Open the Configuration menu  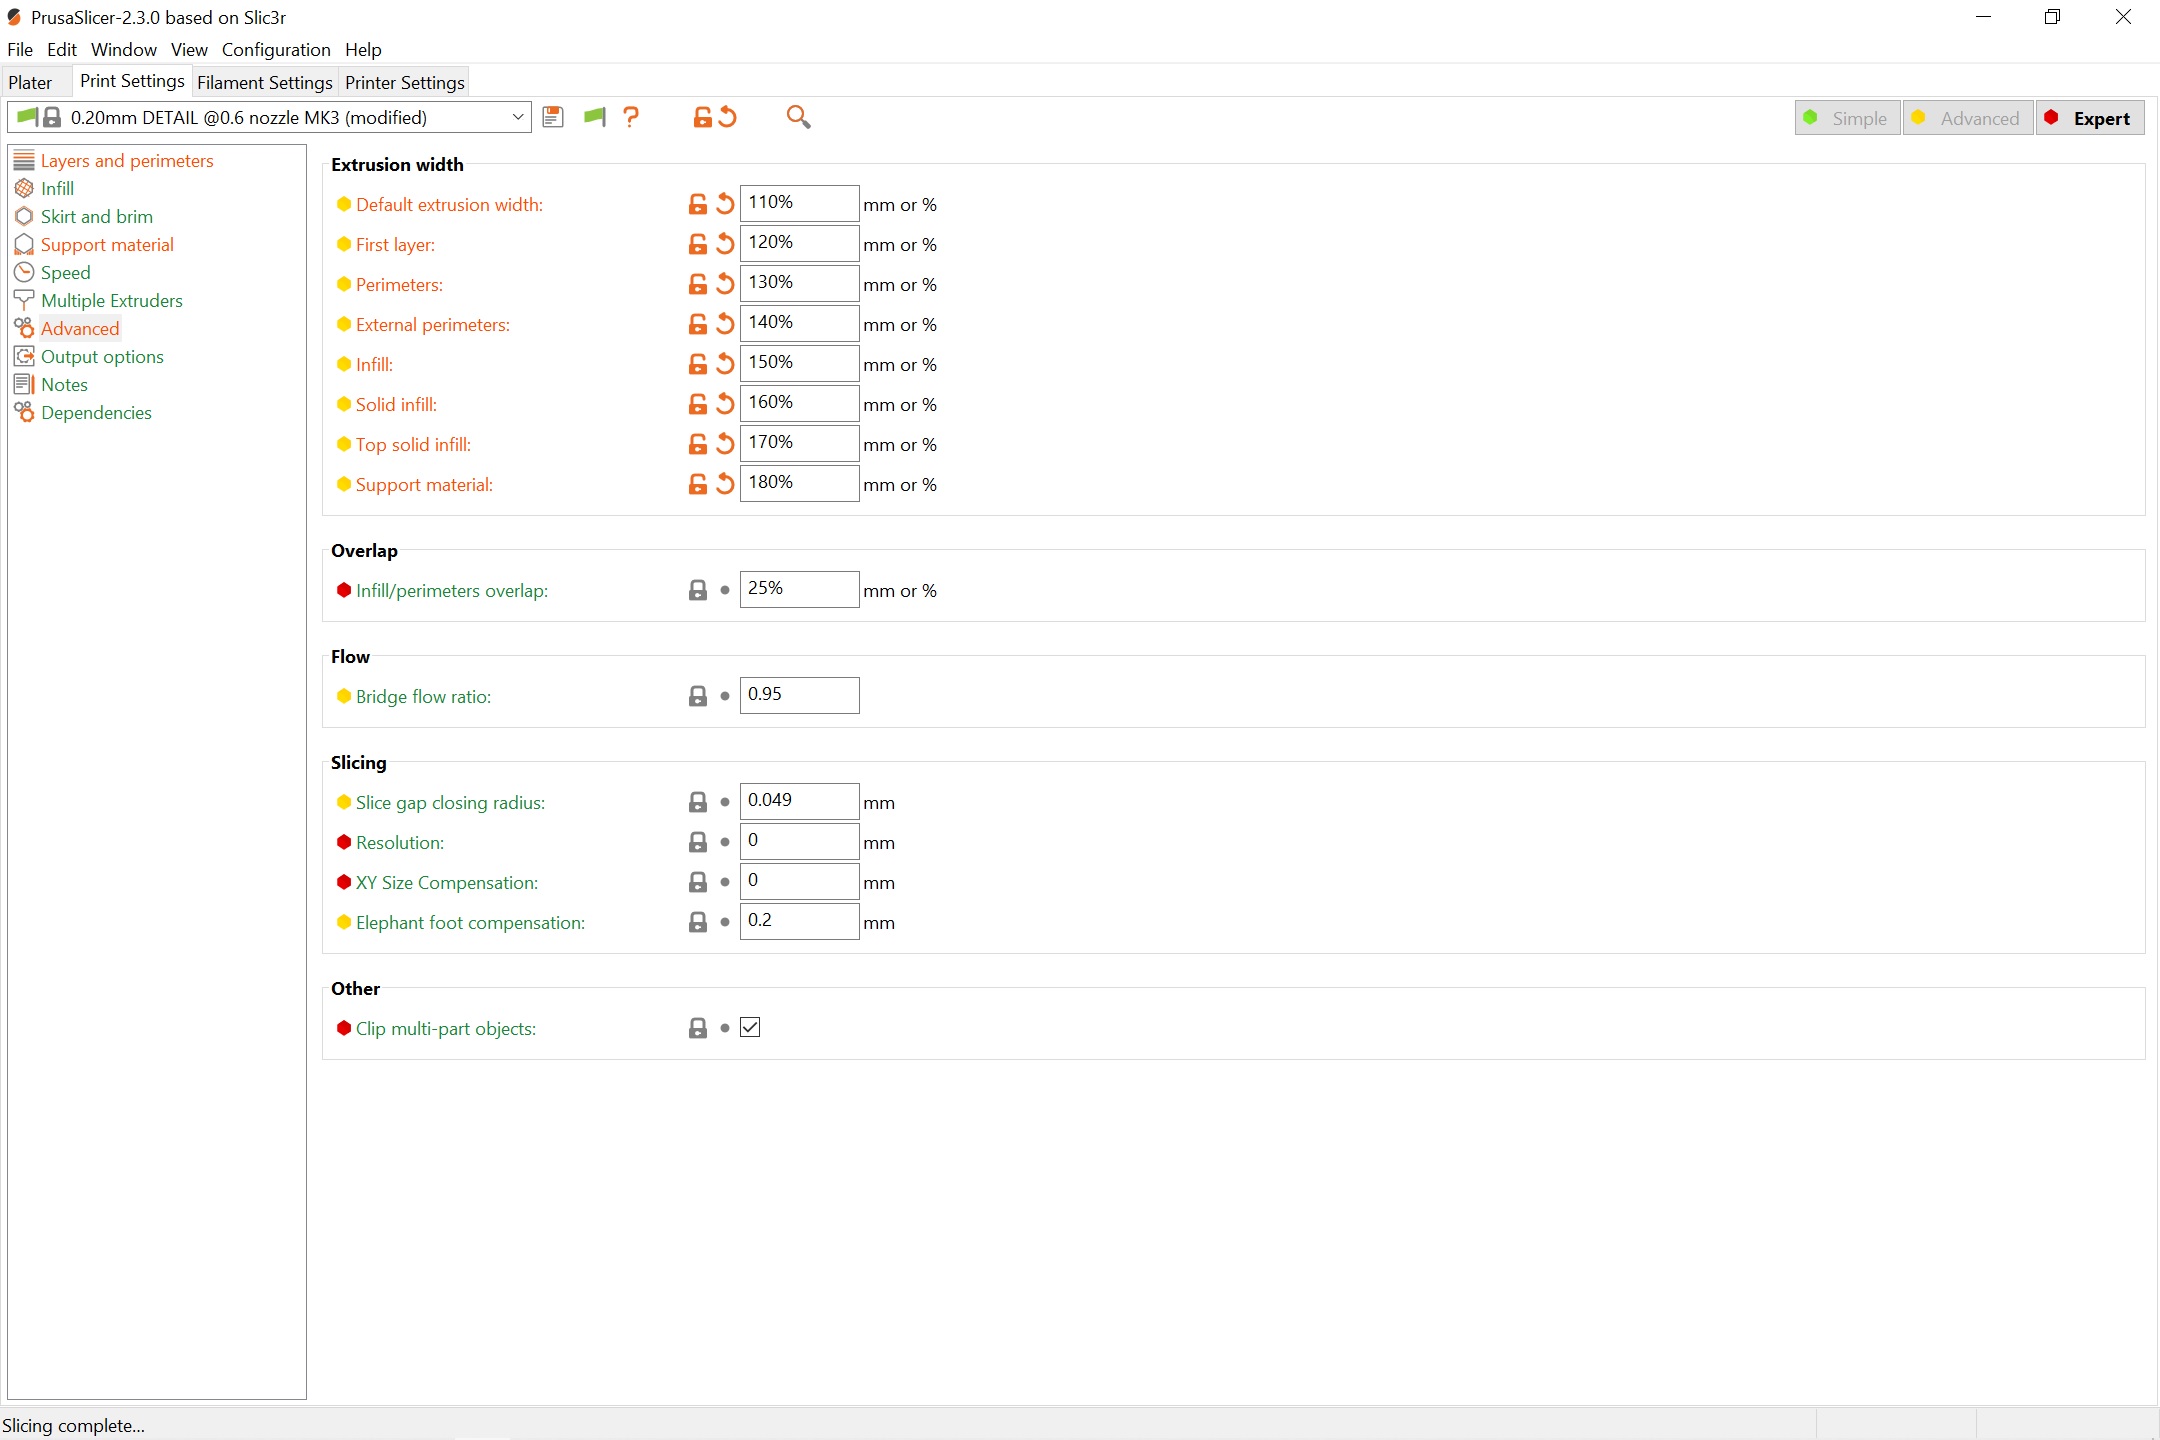click(276, 49)
